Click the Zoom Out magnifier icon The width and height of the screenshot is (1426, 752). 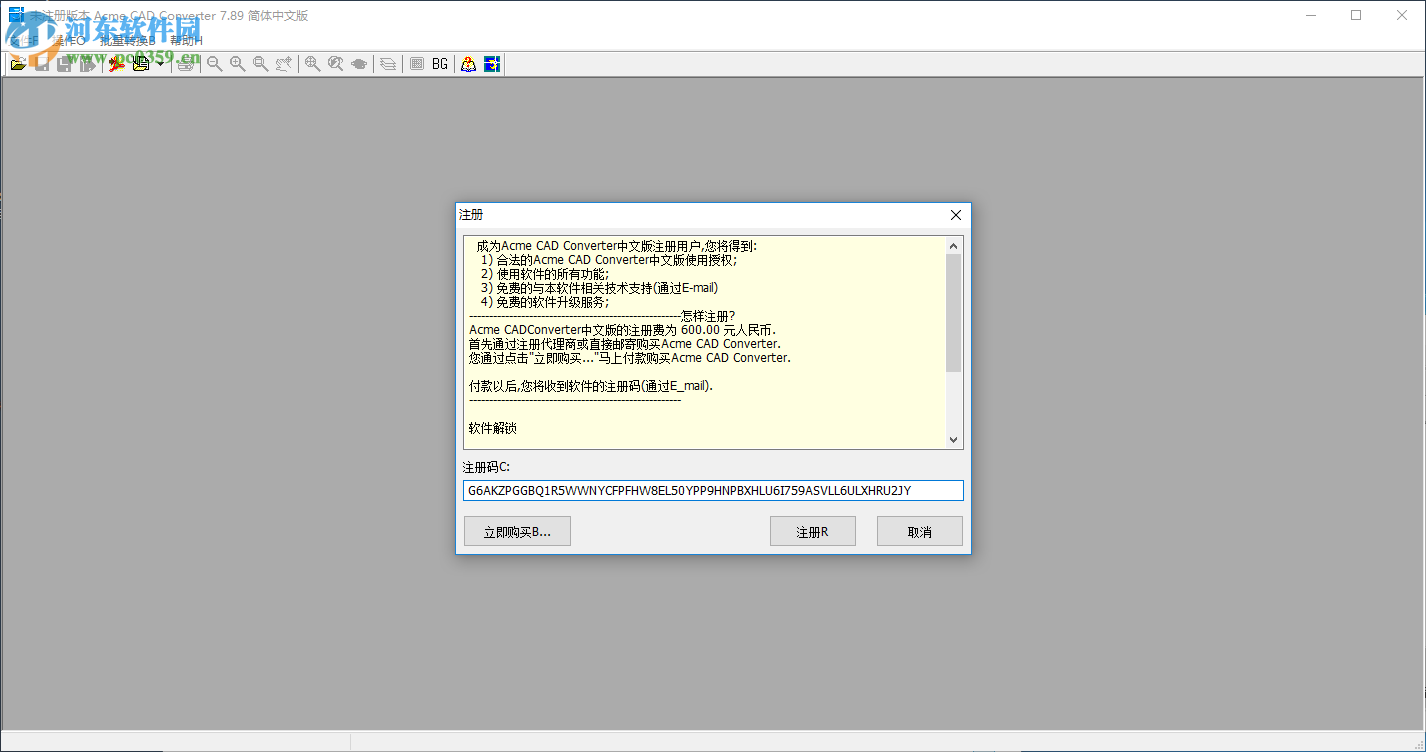(x=214, y=63)
